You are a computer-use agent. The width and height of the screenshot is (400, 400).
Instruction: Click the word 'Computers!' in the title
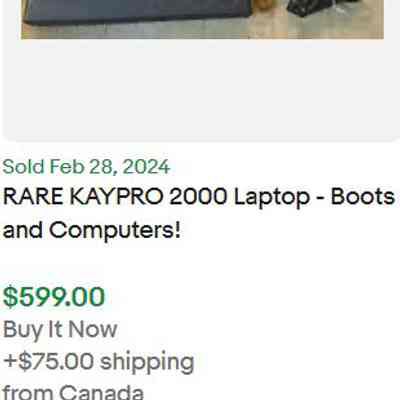pos(115,231)
